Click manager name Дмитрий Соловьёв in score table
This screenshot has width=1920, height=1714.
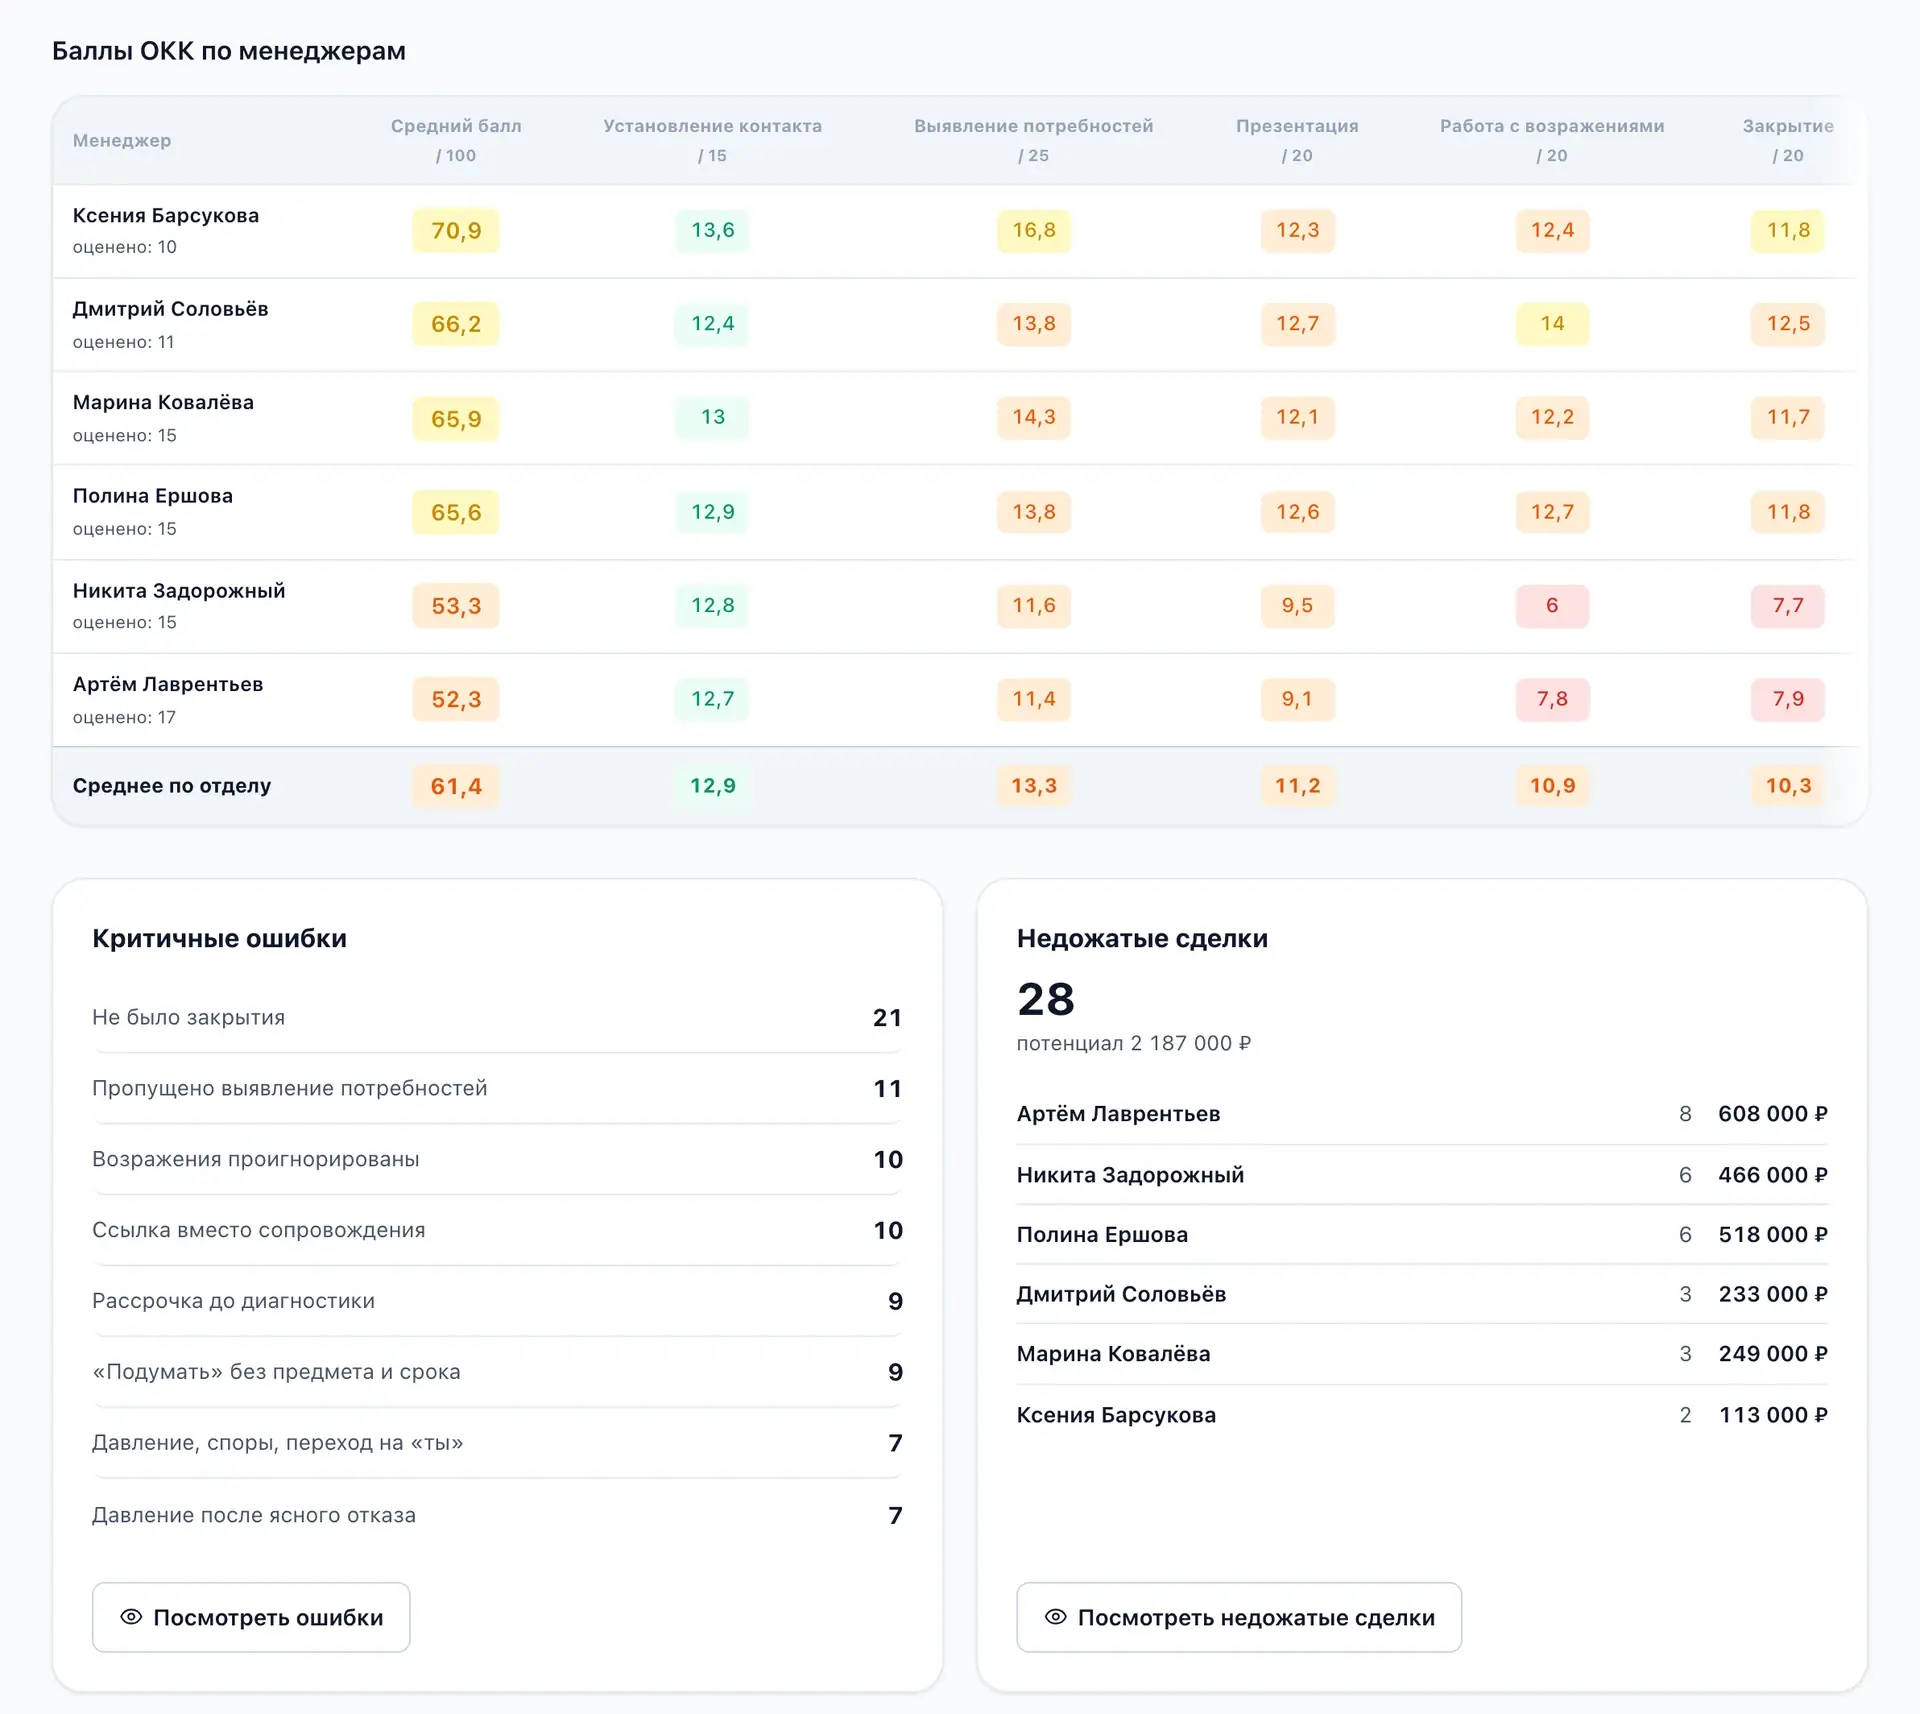[x=171, y=309]
